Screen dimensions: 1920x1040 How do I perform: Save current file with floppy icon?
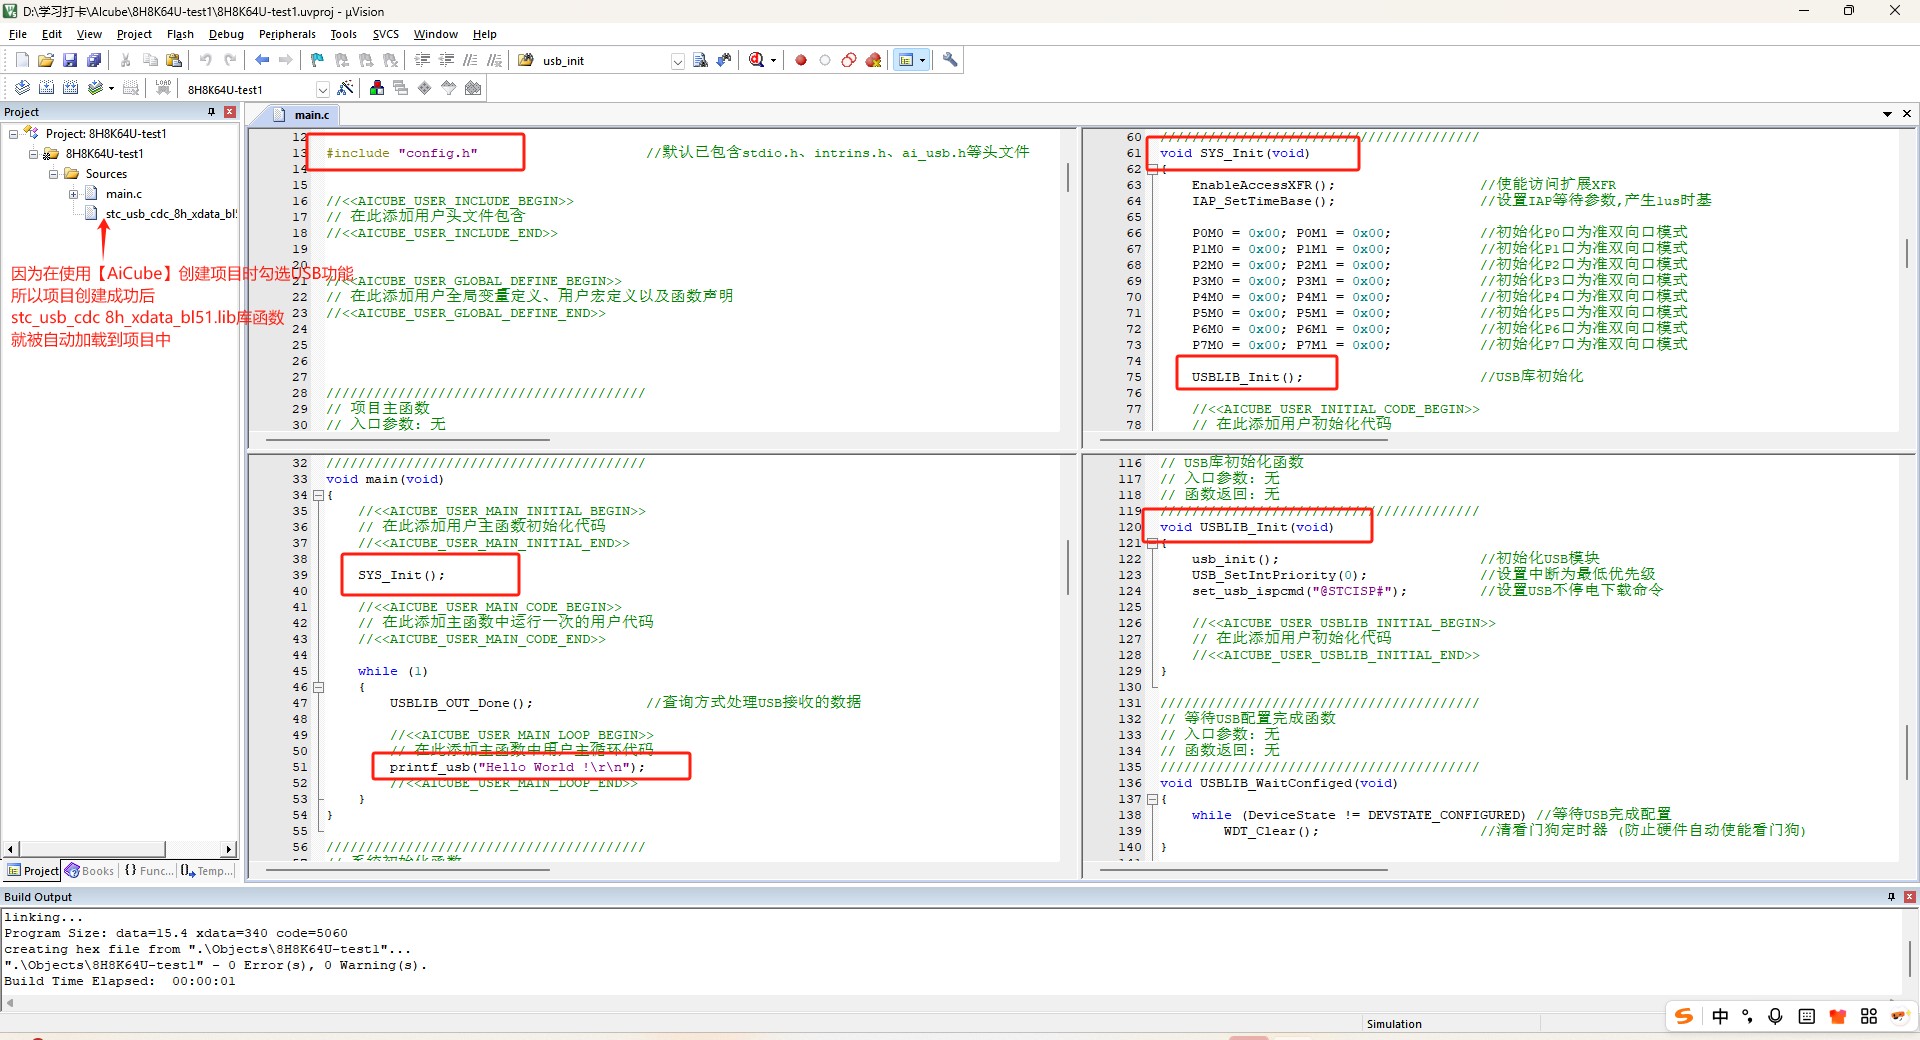70,60
